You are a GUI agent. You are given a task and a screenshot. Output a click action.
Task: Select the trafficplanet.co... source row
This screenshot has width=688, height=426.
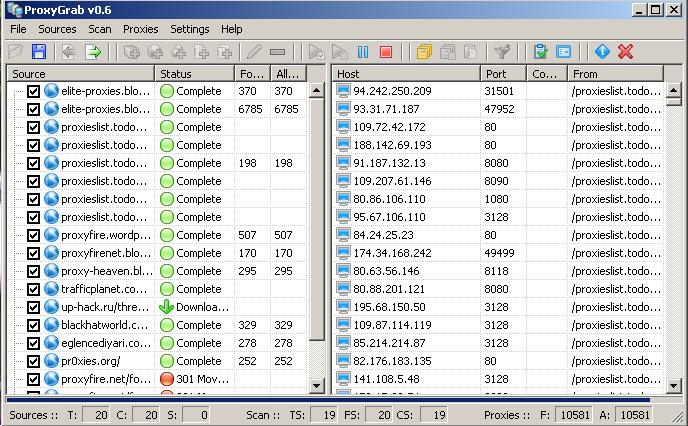pyautogui.click(x=106, y=289)
